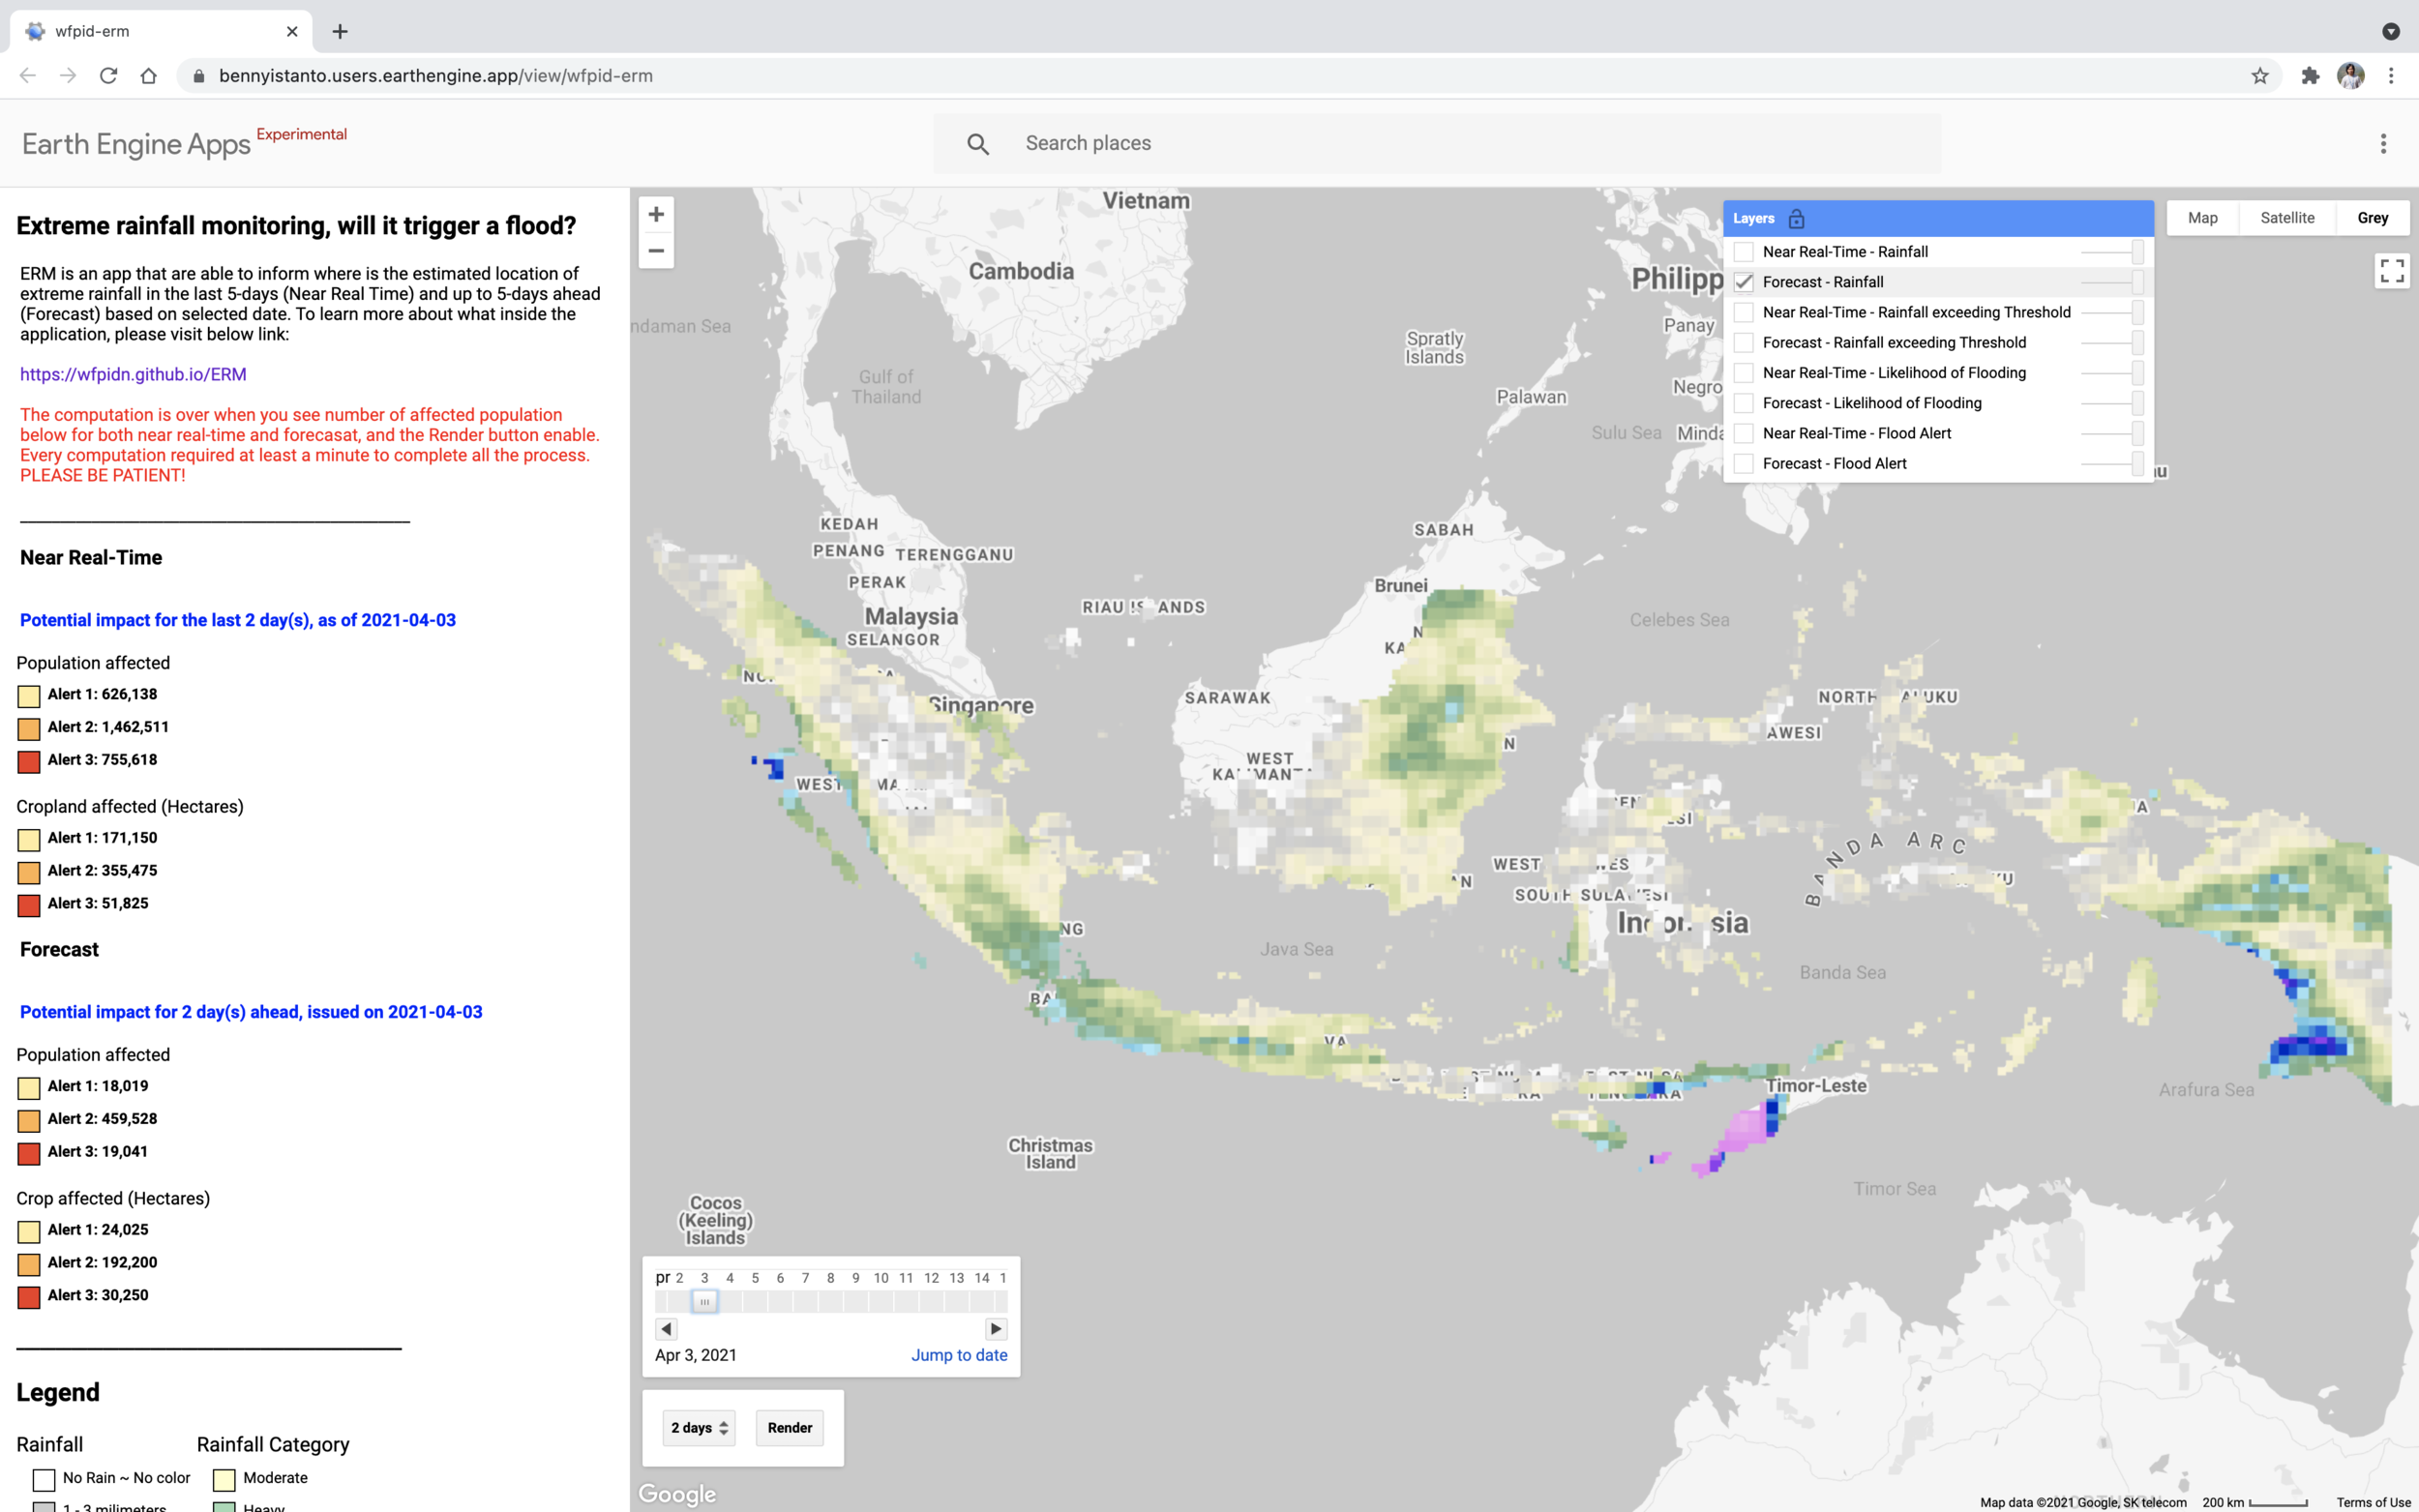
Task: View the site security padlock info
Action: point(199,76)
